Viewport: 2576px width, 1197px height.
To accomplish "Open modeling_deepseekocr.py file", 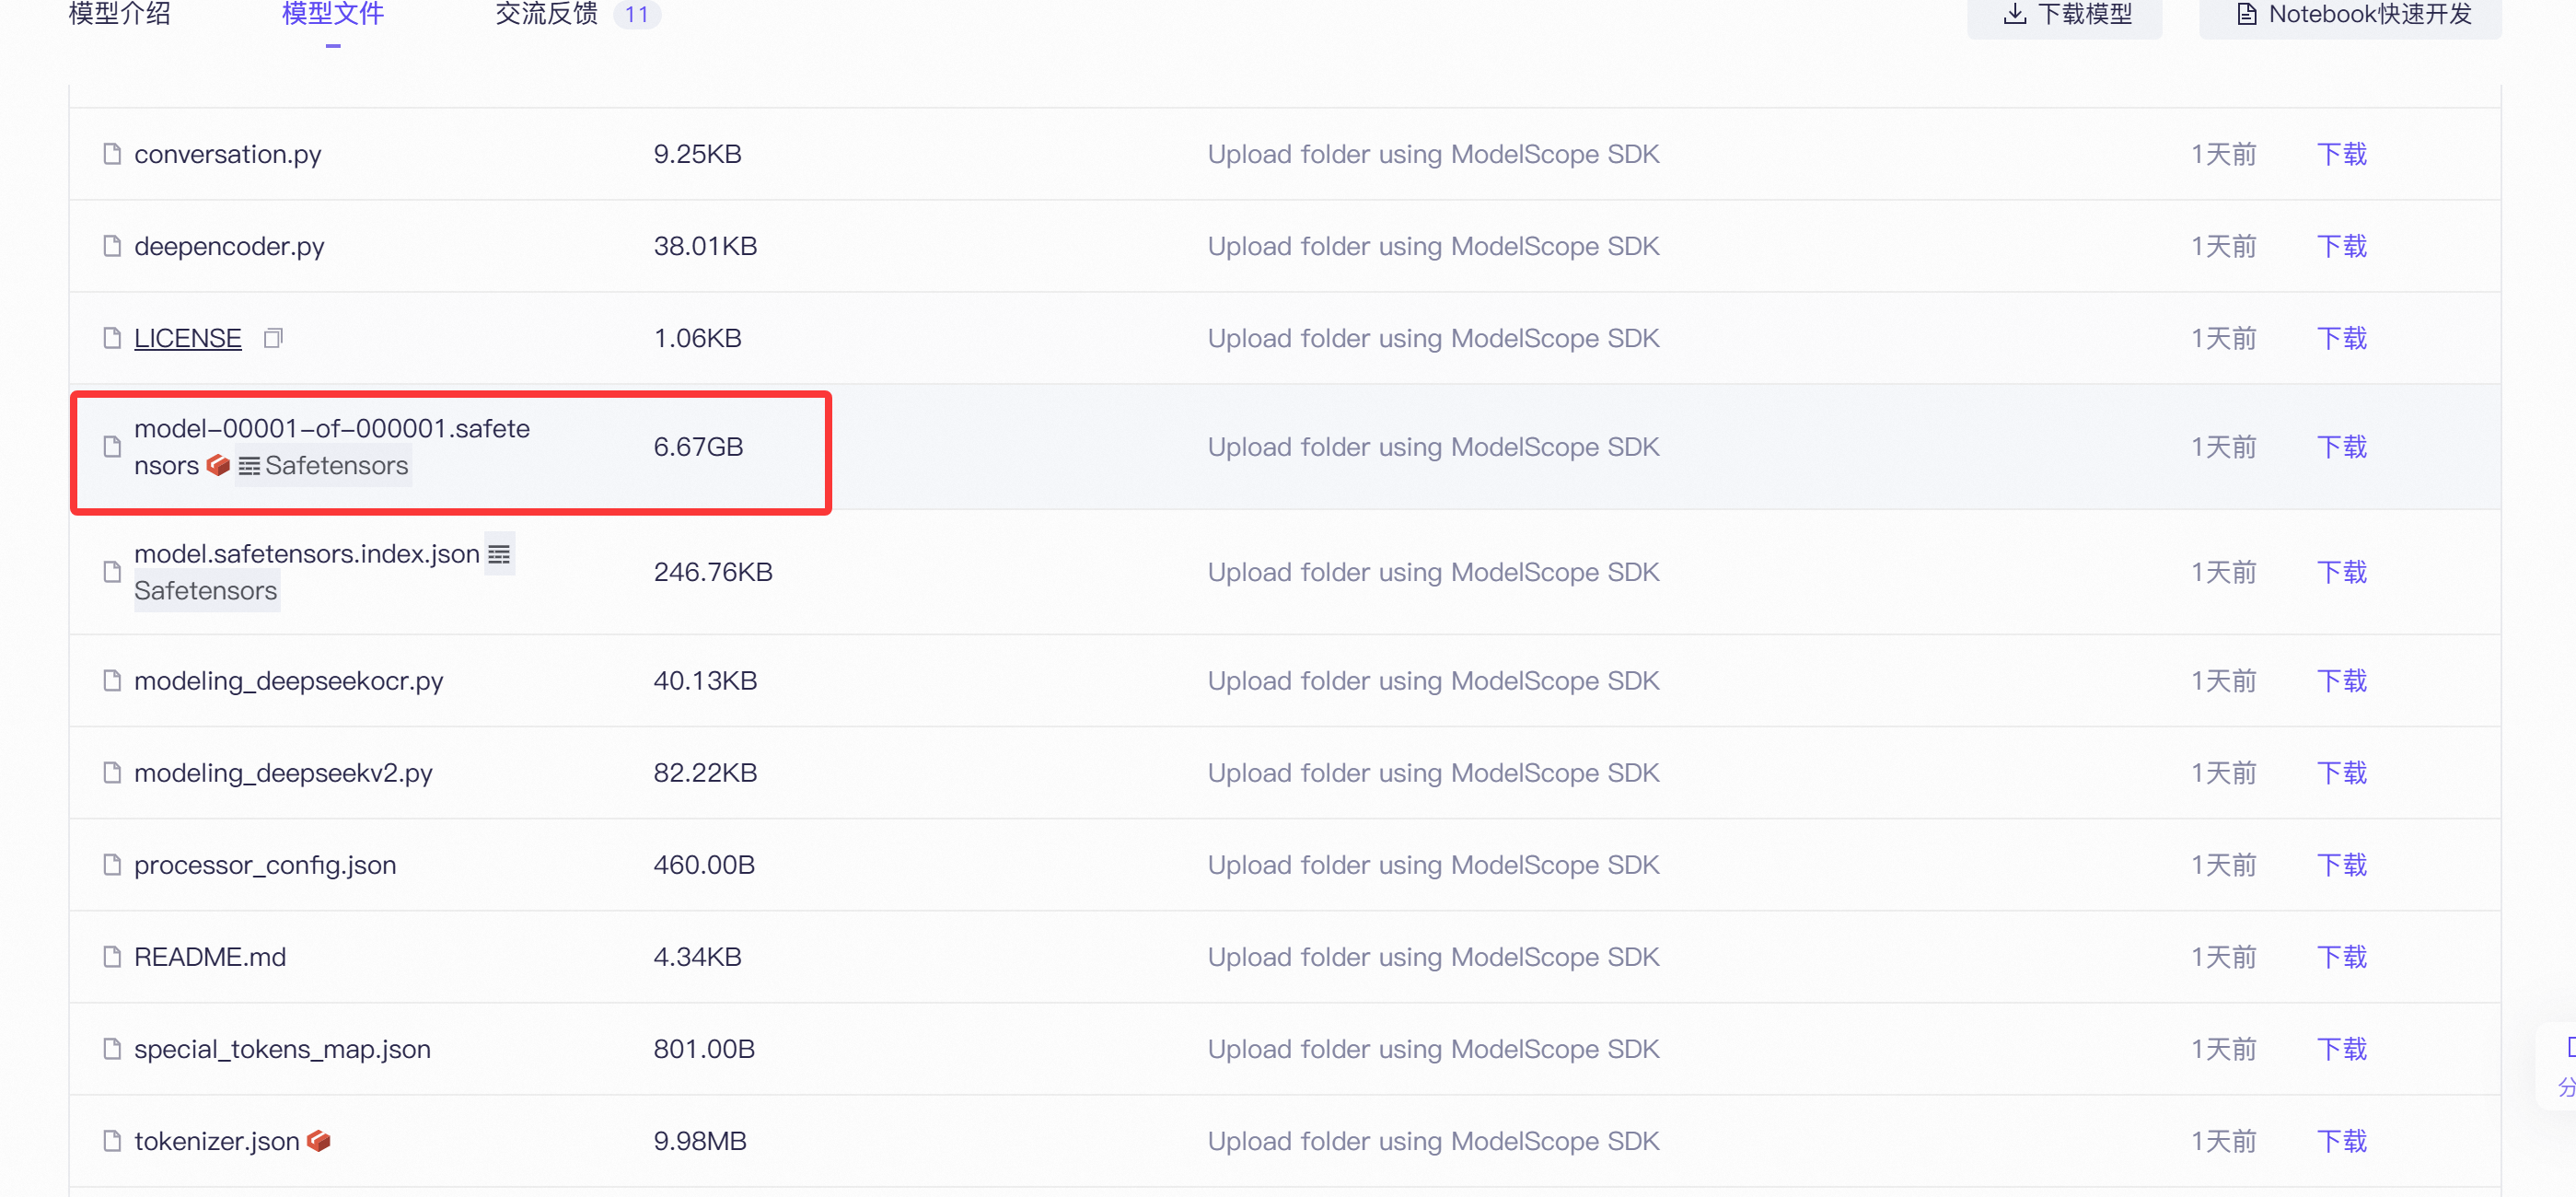I will pos(288,681).
